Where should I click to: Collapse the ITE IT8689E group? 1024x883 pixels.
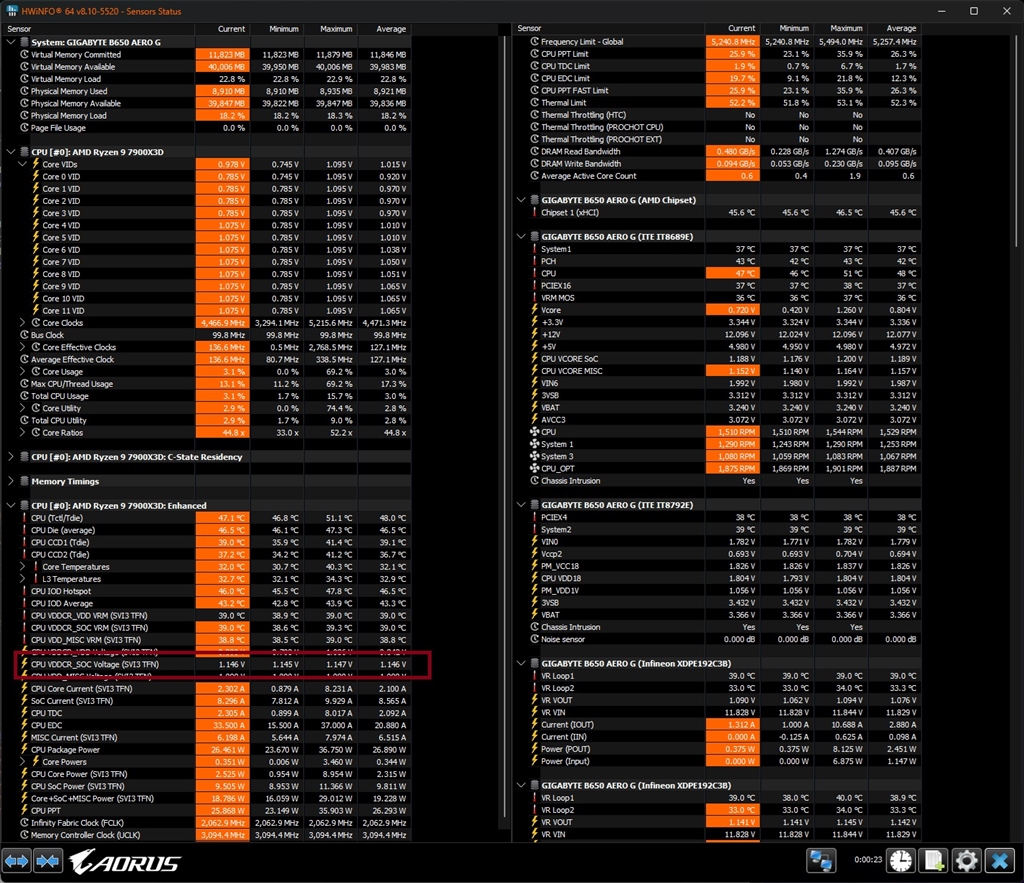521,236
